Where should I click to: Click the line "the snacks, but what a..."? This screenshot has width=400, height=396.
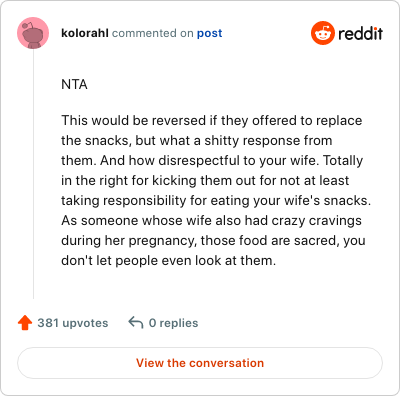[x=197, y=140]
